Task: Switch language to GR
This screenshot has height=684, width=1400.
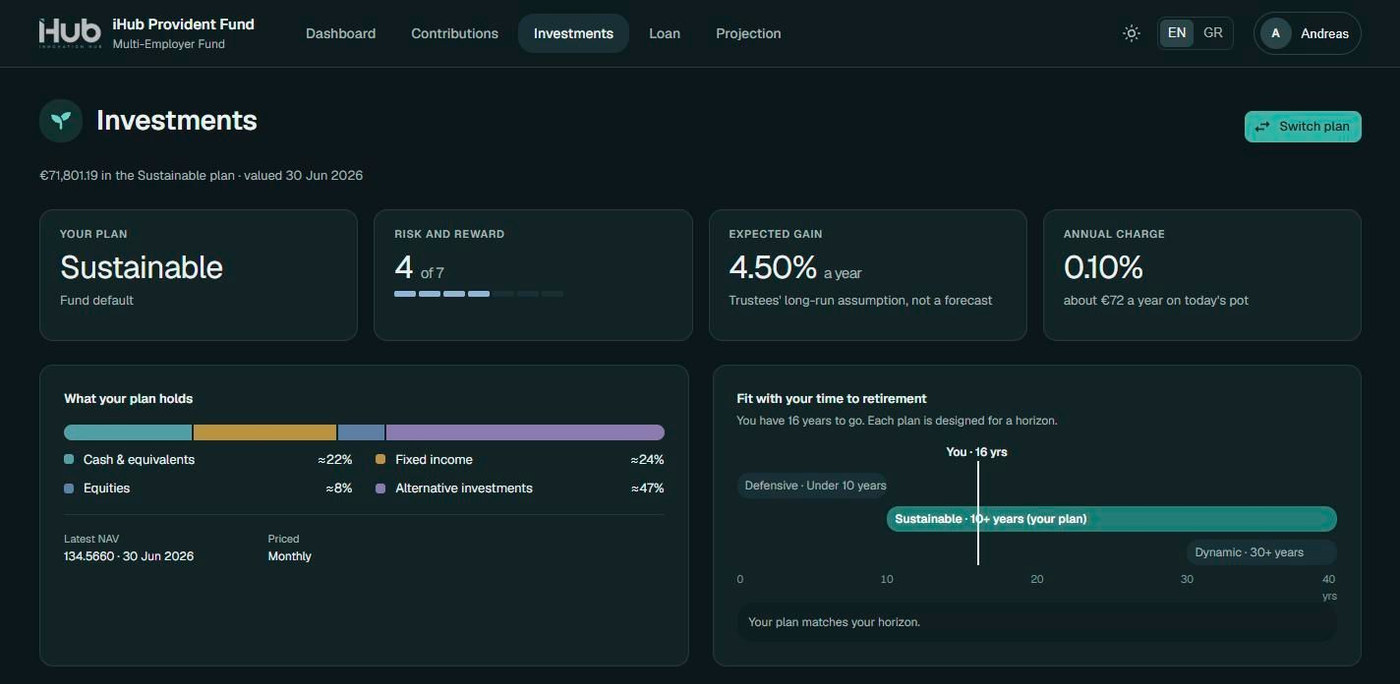Action: (1213, 33)
